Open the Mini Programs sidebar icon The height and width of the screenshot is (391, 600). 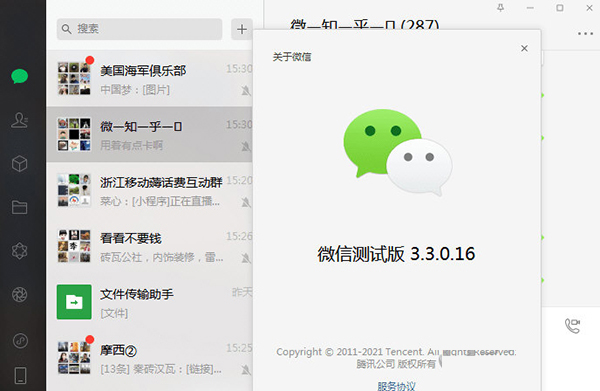[x=20, y=340]
